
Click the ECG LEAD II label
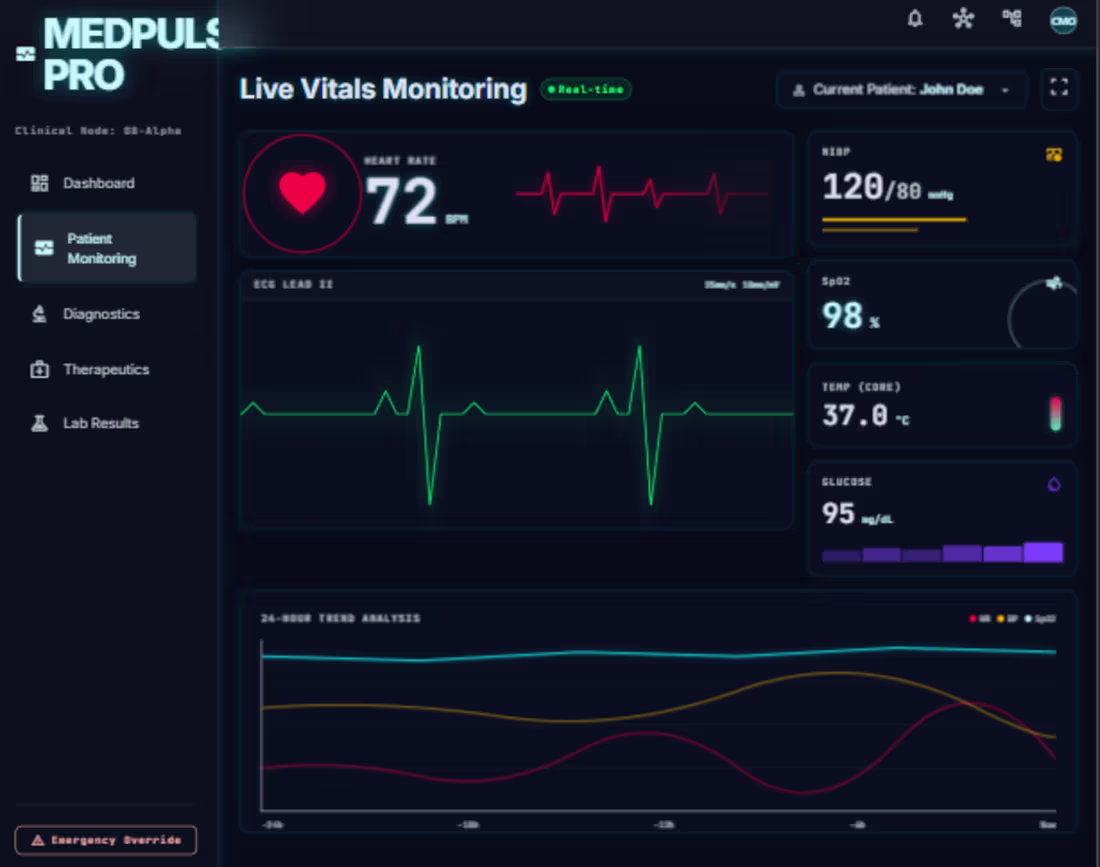coord(293,284)
